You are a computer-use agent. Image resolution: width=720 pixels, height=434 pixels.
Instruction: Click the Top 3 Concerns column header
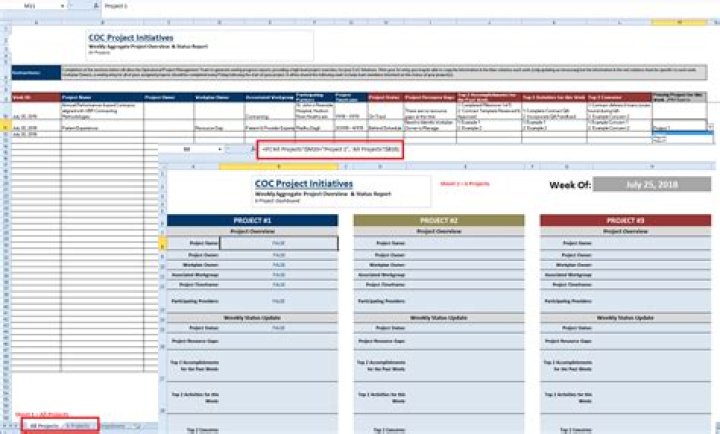click(x=619, y=97)
